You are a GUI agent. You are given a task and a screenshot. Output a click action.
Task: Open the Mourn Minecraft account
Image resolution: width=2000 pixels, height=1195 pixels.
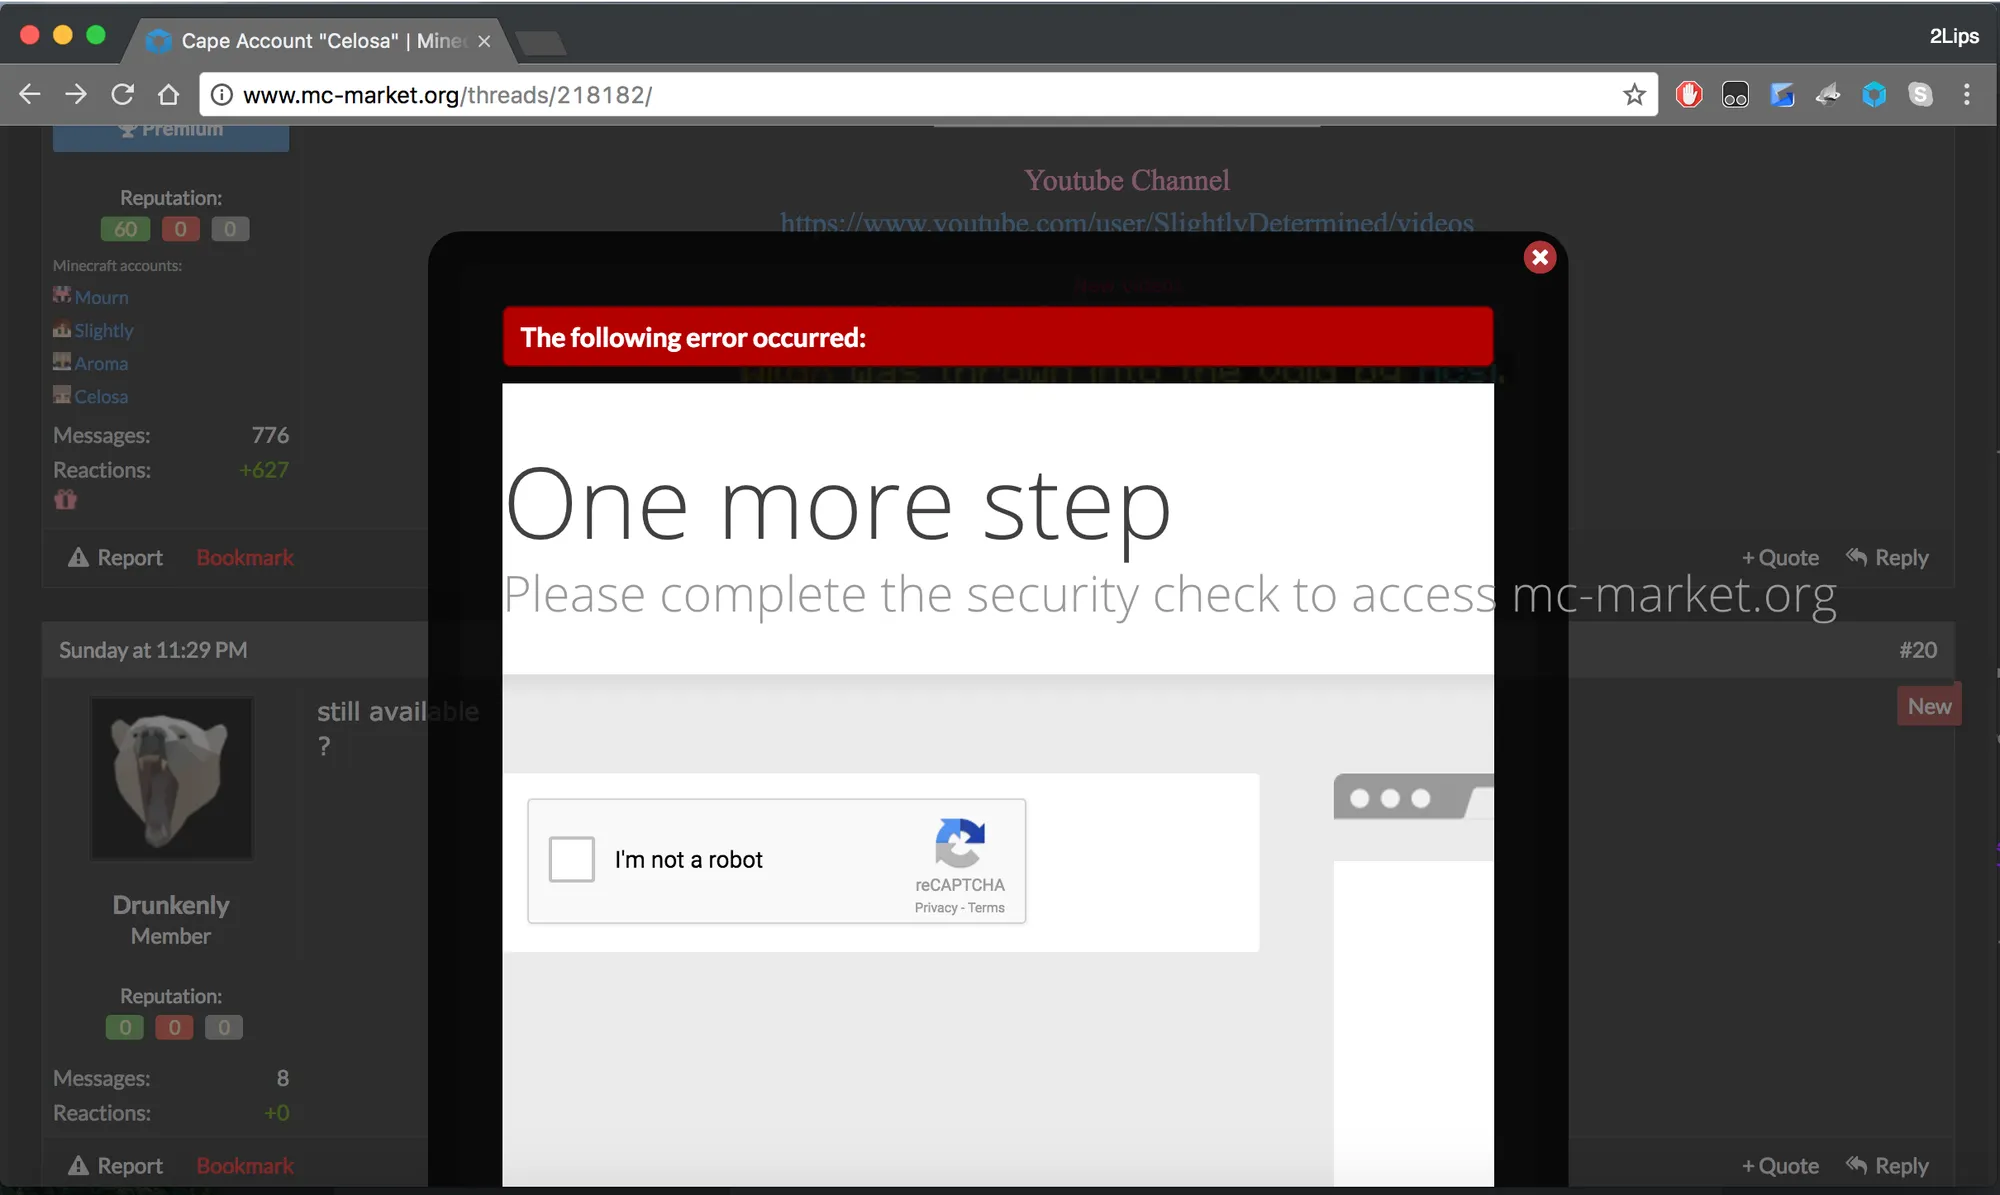tap(101, 297)
